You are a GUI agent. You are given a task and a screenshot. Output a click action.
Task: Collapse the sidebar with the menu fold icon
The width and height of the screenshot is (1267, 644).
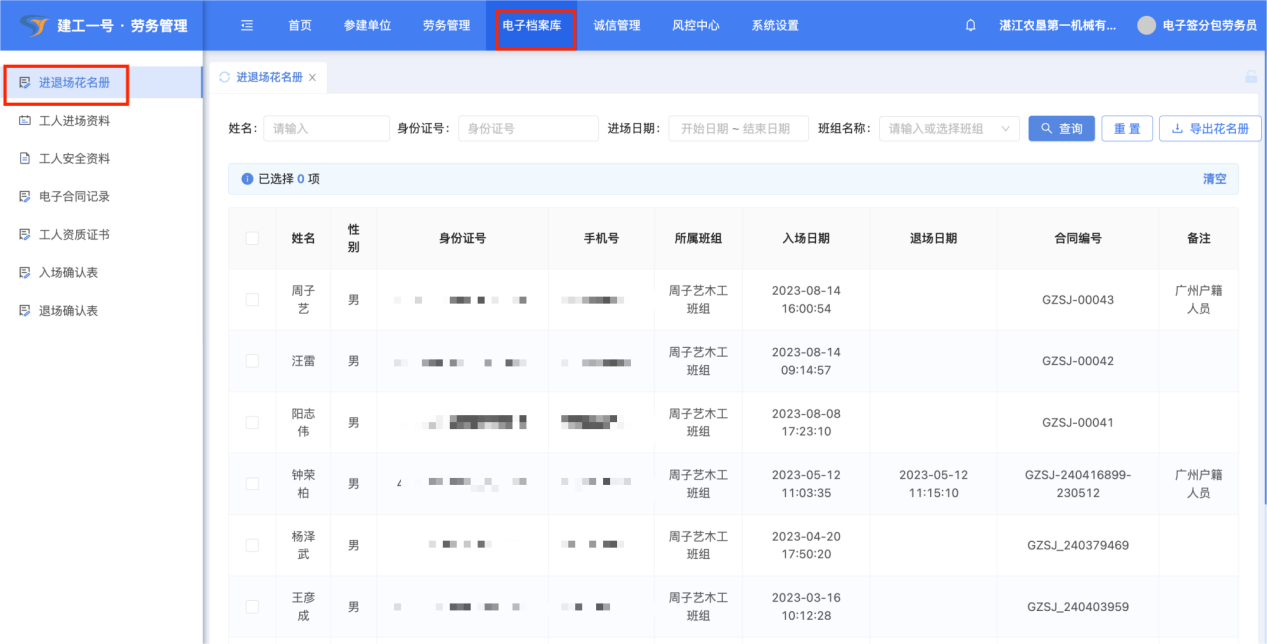tap(247, 26)
